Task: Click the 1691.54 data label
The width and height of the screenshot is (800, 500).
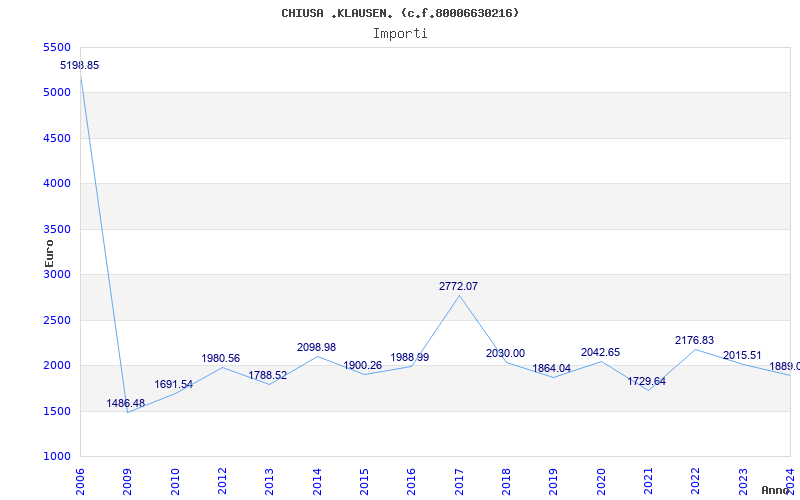Action: 173,384
